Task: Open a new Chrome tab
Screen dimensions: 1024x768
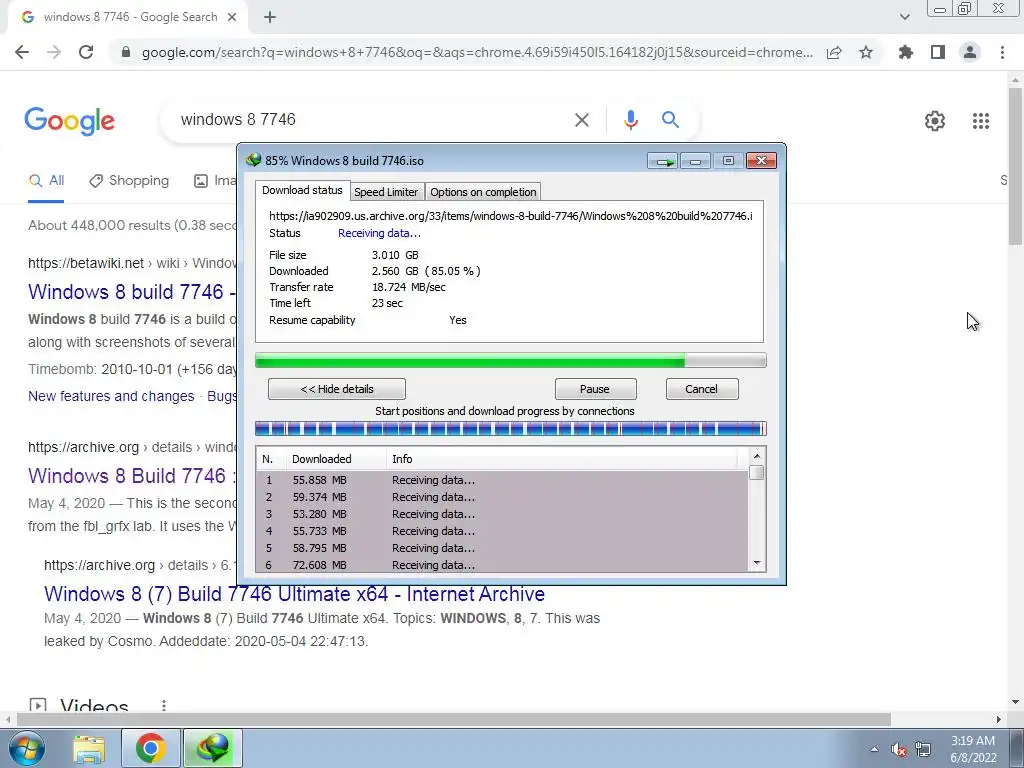Action: [x=270, y=18]
